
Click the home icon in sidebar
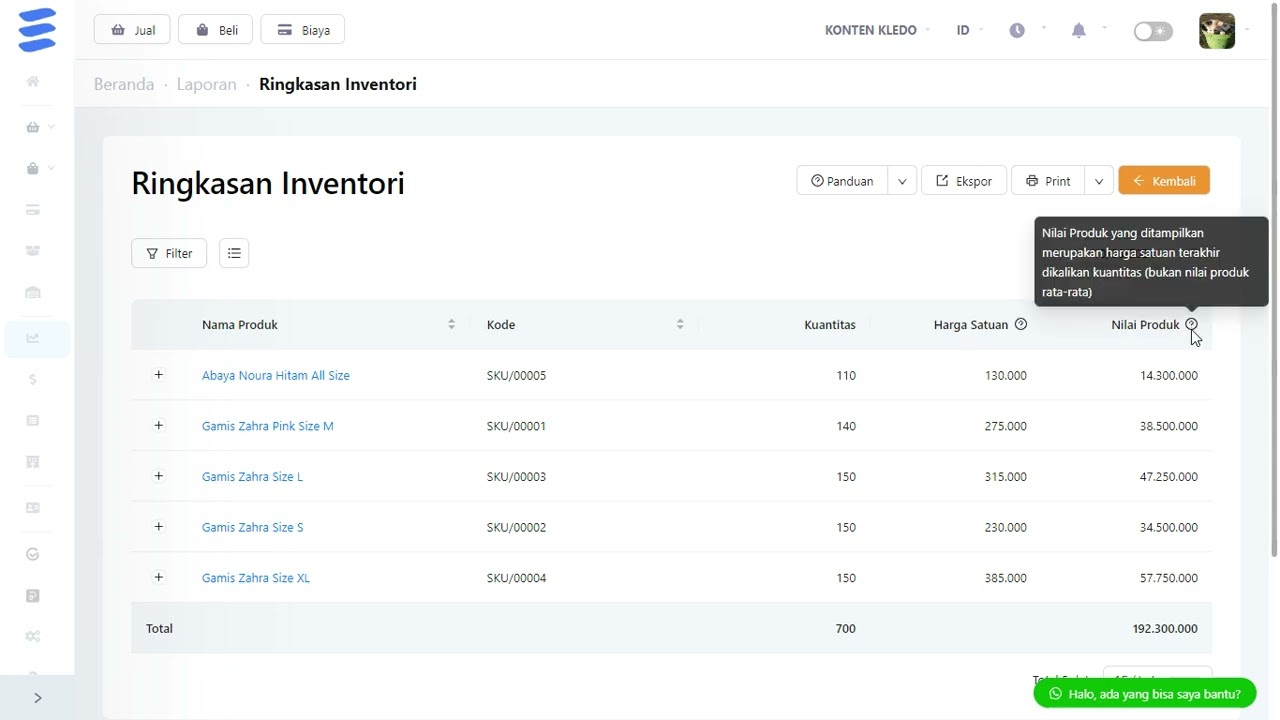[33, 81]
